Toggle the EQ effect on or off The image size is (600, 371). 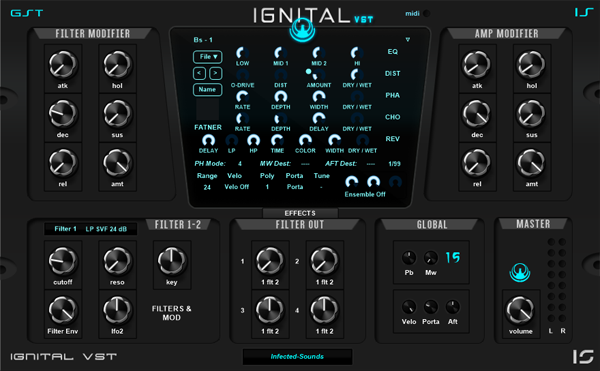pyautogui.click(x=393, y=52)
